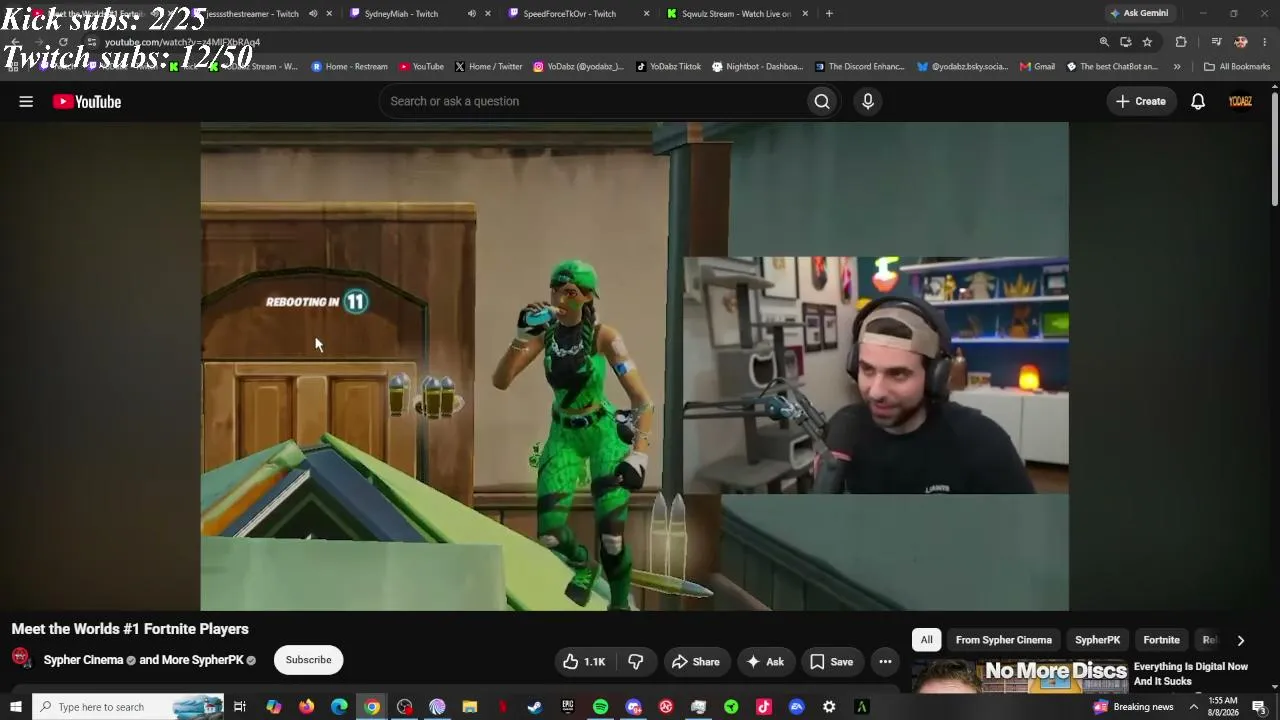Open Nightbot Dashboard bookmark
This screenshot has width=1280, height=720.
pos(758,67)
